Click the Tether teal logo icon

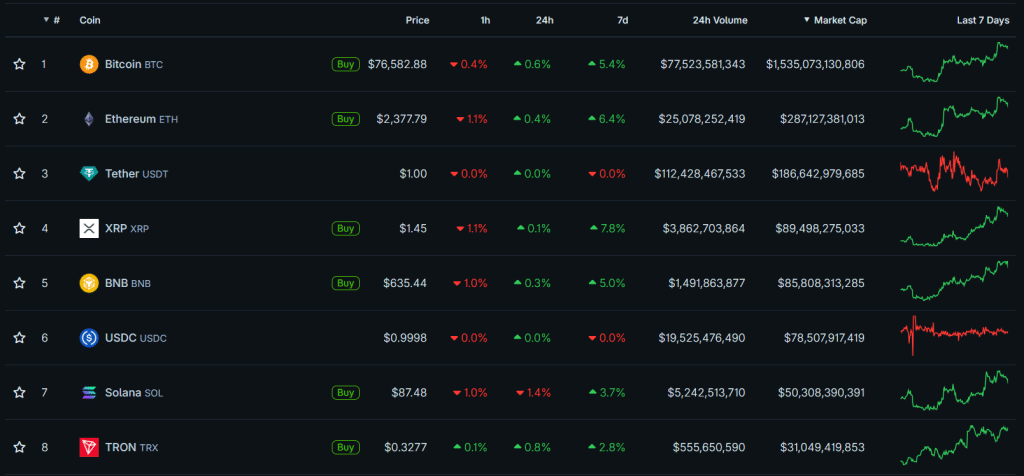coord(89,174)
